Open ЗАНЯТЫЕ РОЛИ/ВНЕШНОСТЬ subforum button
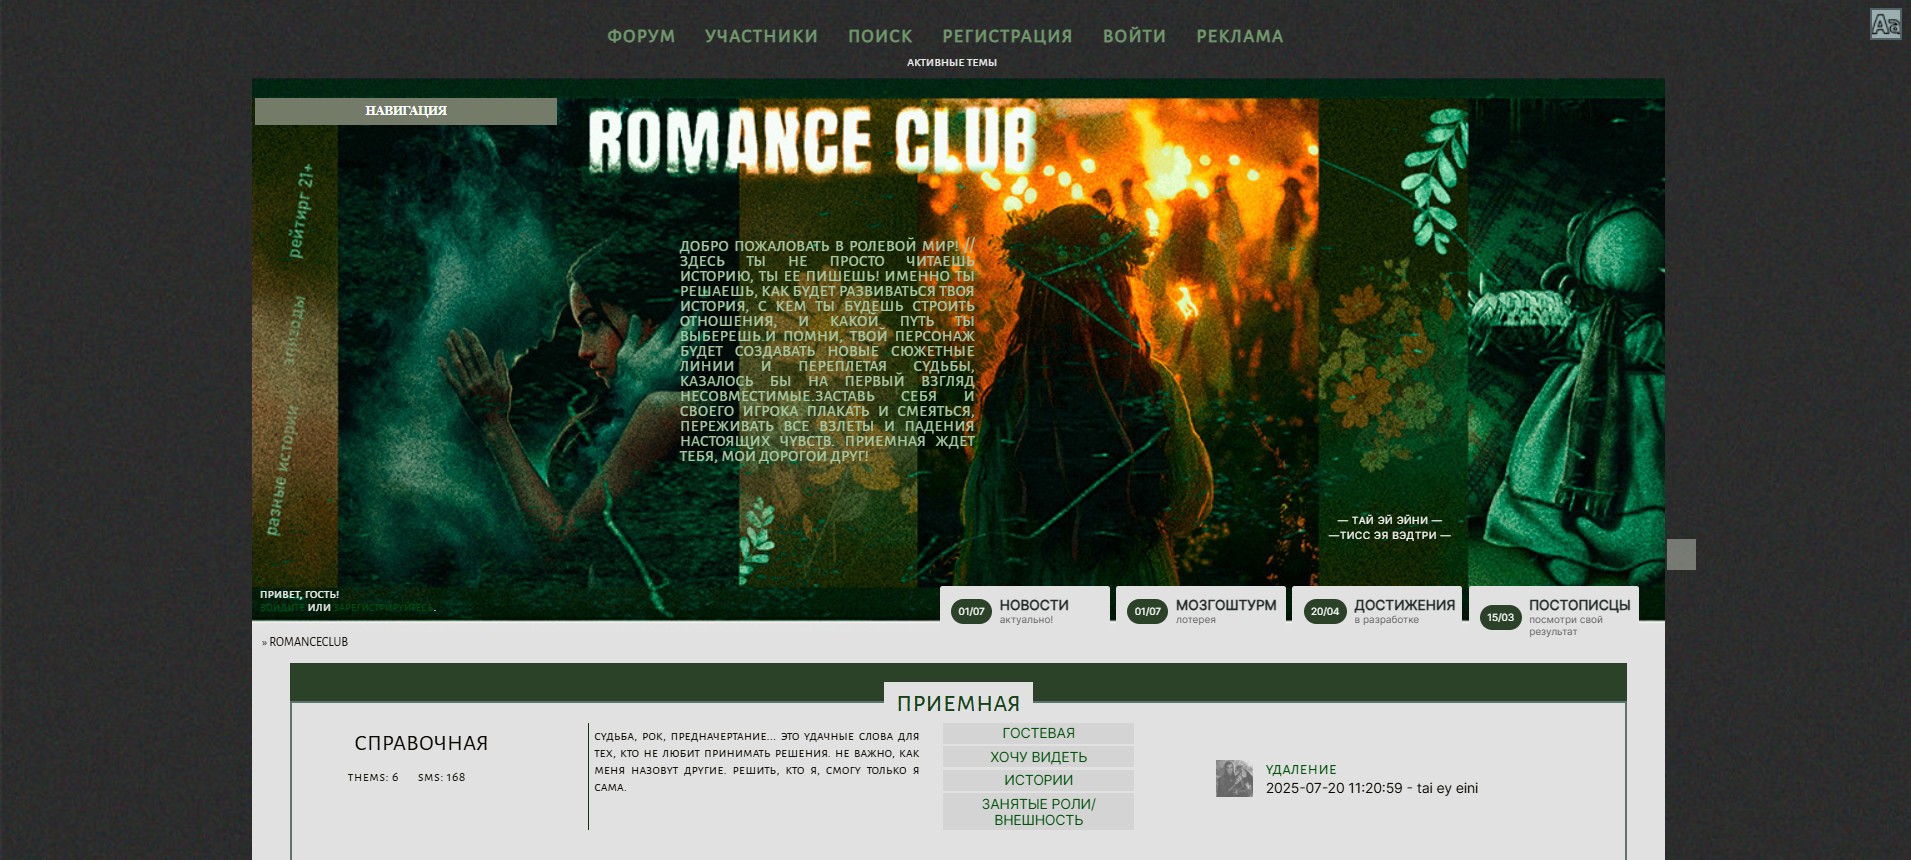The width and height of the screenshot is (1911, 860). click(1038, 812)
